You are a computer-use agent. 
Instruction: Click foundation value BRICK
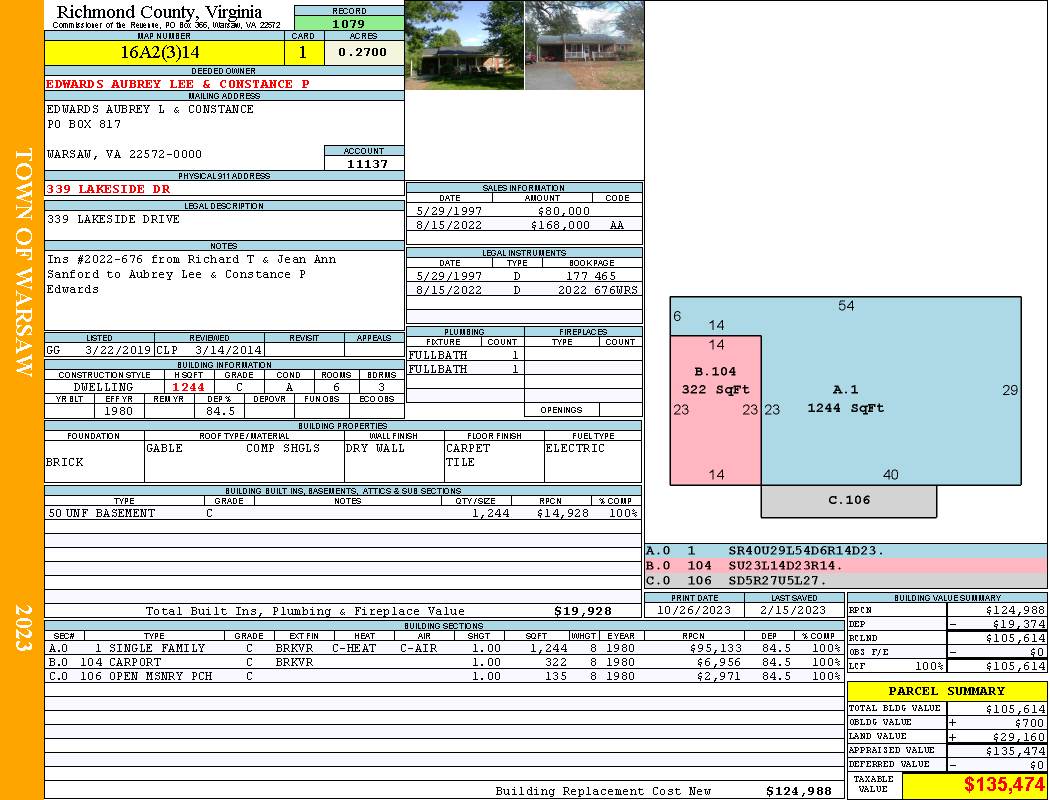click(x=65, y=462)
